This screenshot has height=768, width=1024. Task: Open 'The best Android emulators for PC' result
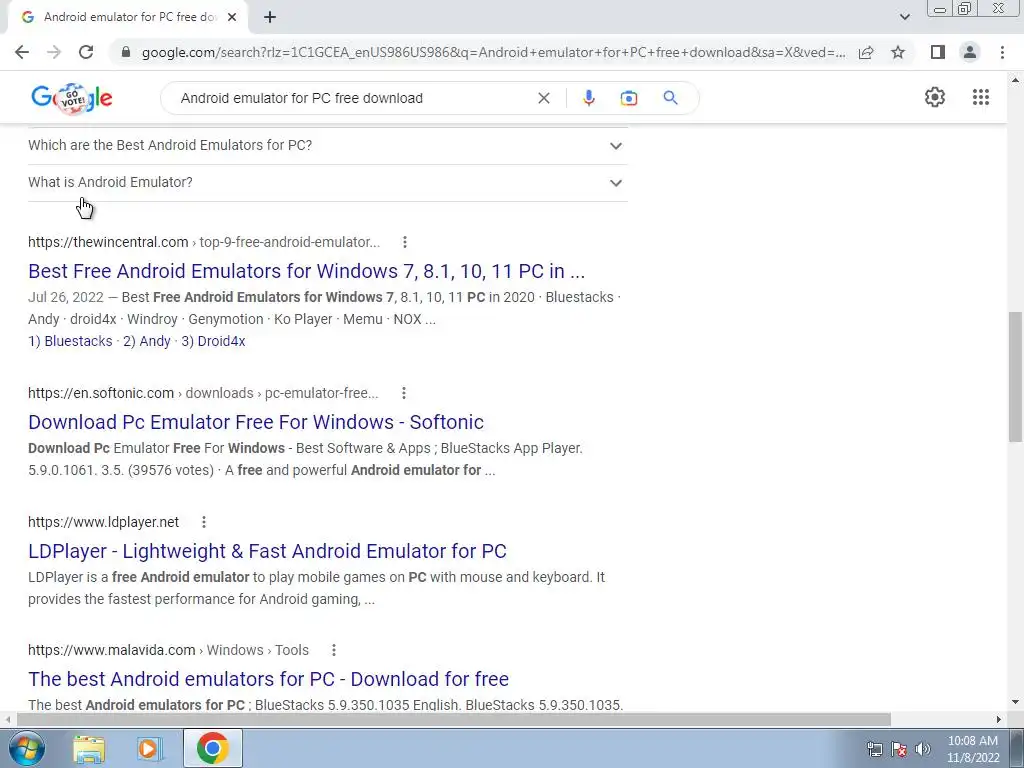pyautogui.click(x=268, y=679)
